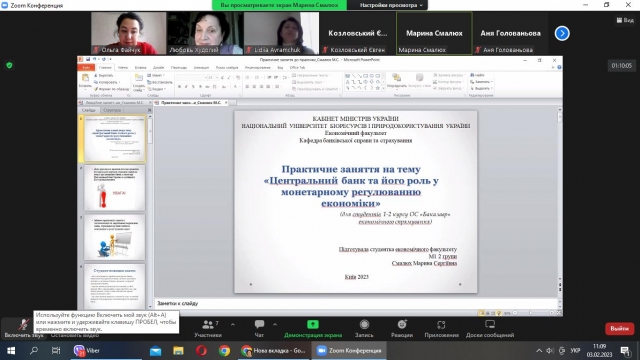Open the Участники participants panel
This screenshot has height=360, width=640.
pos(208,329)
